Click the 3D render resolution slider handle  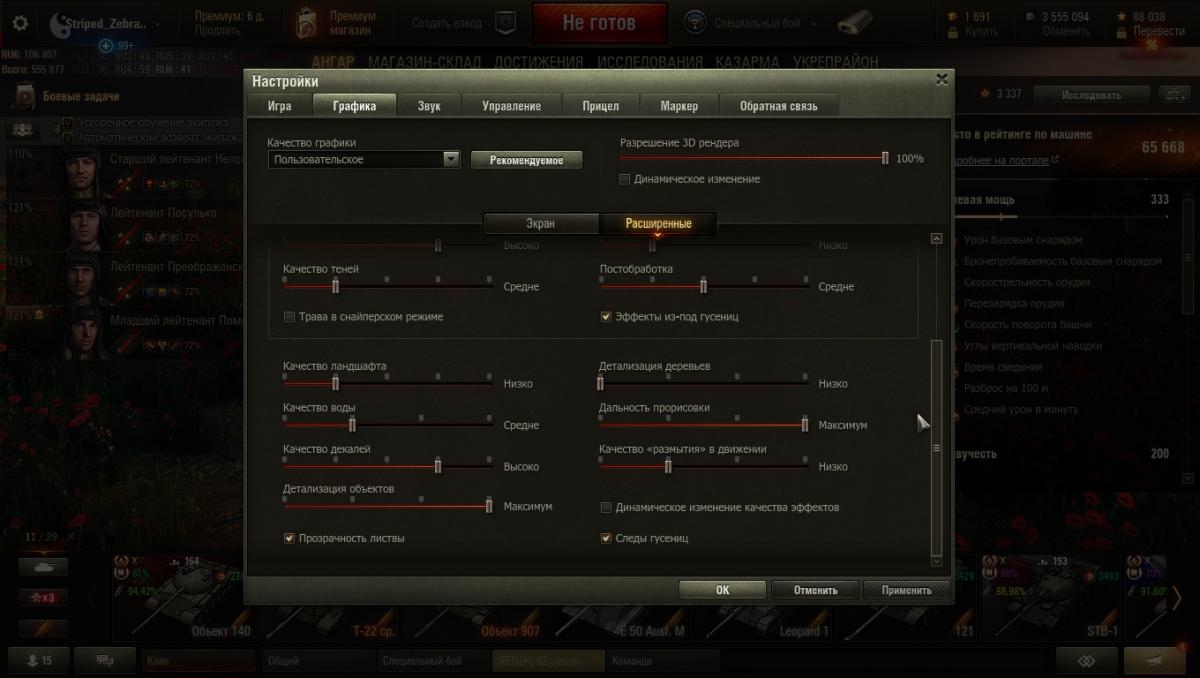[885, 158]
